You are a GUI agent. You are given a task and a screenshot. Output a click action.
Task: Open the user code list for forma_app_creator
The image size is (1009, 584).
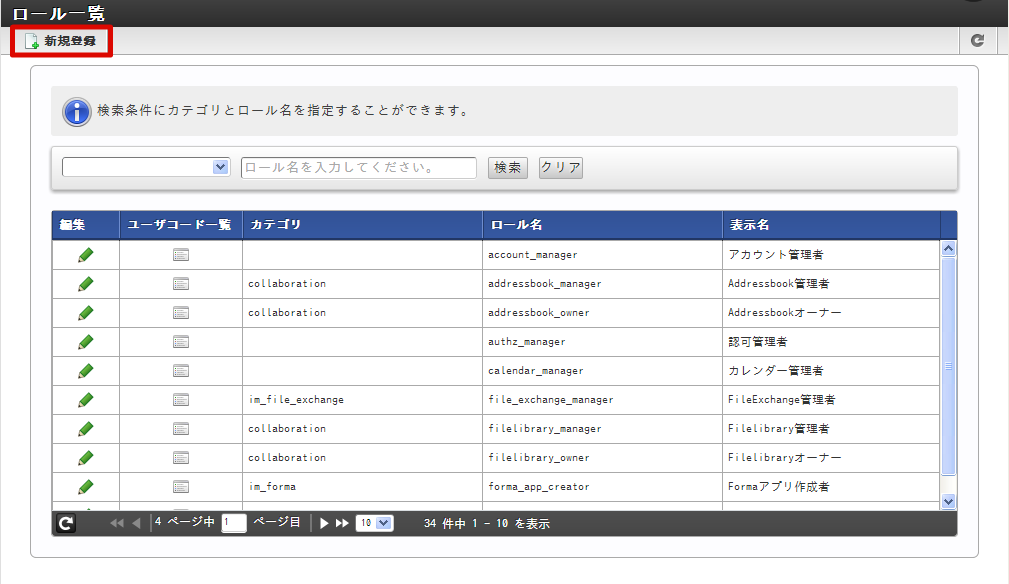pyautogui.click(x=181, y=487)
